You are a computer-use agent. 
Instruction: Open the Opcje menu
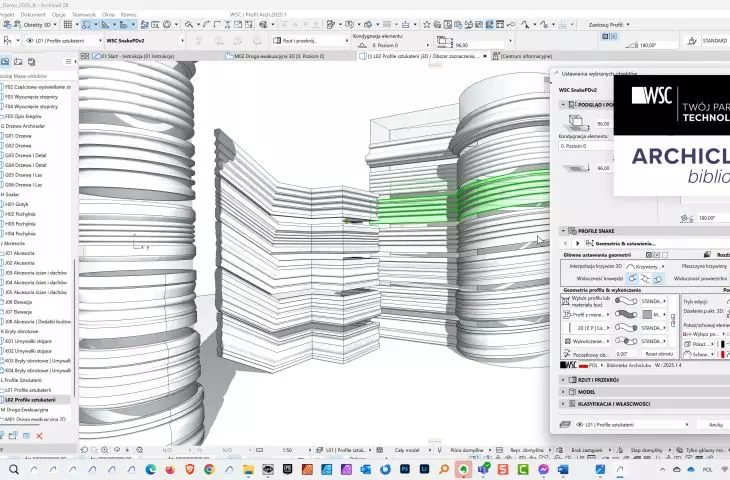59,15
